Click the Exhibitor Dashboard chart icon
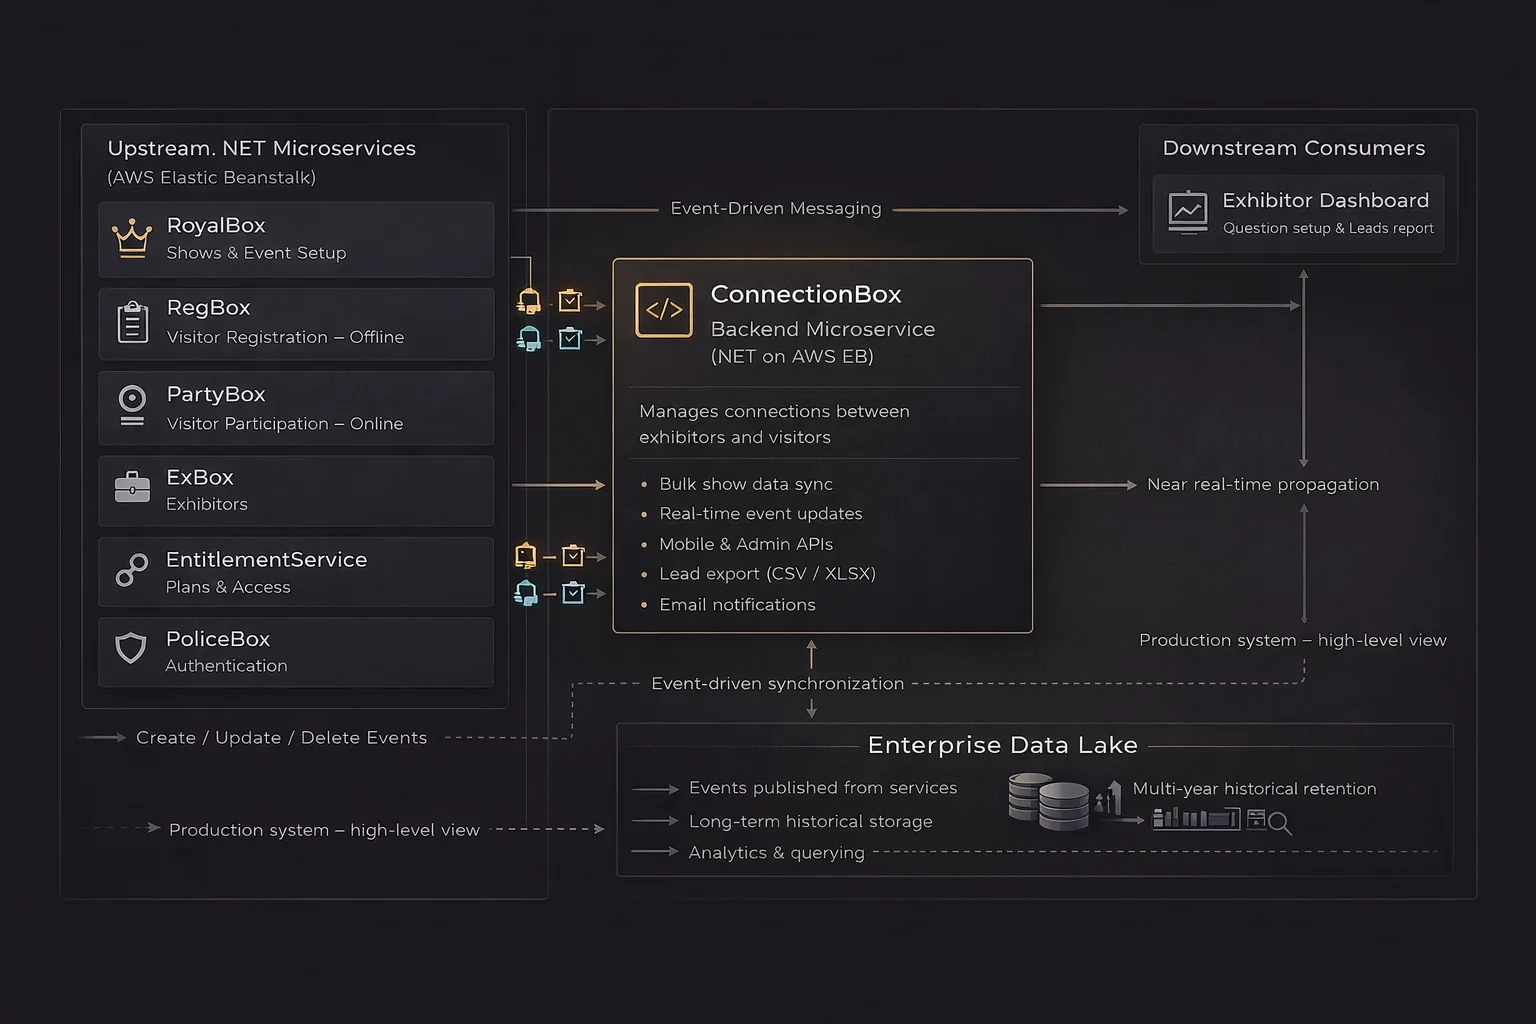Viewport: 1536px width, 1024px height. [x=1187, y=212]
